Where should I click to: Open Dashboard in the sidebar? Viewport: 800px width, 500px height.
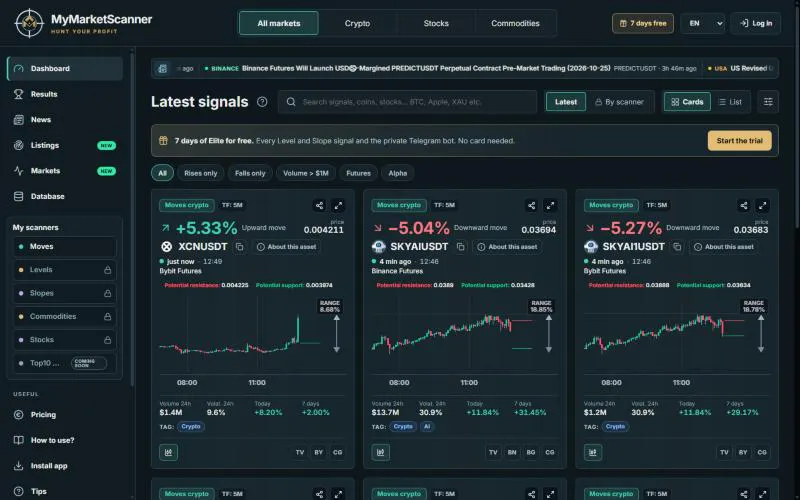[x=65, y=68]
